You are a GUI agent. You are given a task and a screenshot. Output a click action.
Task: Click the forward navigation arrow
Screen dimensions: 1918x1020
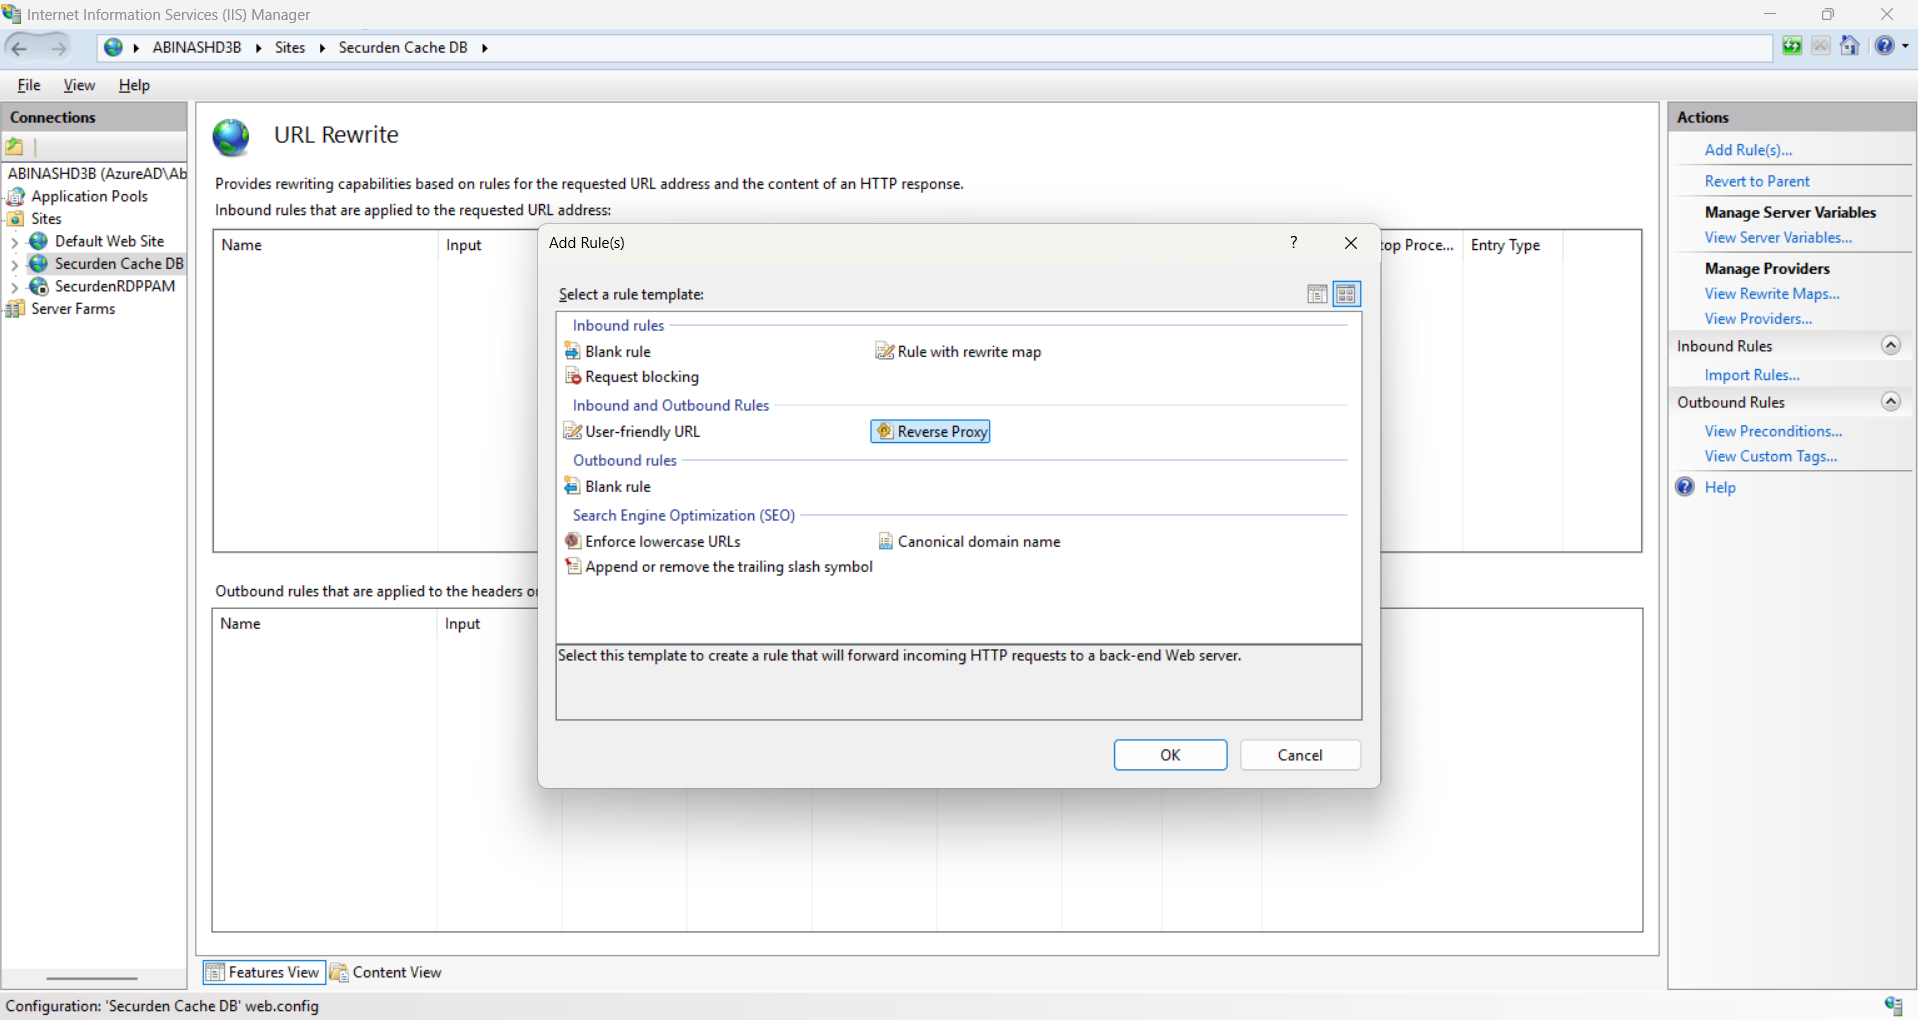59,47
